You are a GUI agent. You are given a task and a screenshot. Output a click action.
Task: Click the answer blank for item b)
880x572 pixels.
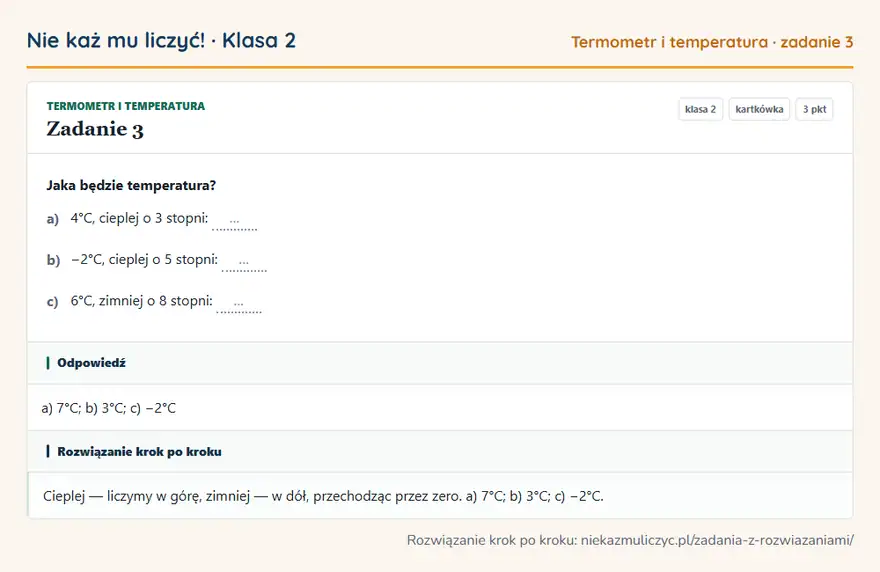[x=244, y=263]
